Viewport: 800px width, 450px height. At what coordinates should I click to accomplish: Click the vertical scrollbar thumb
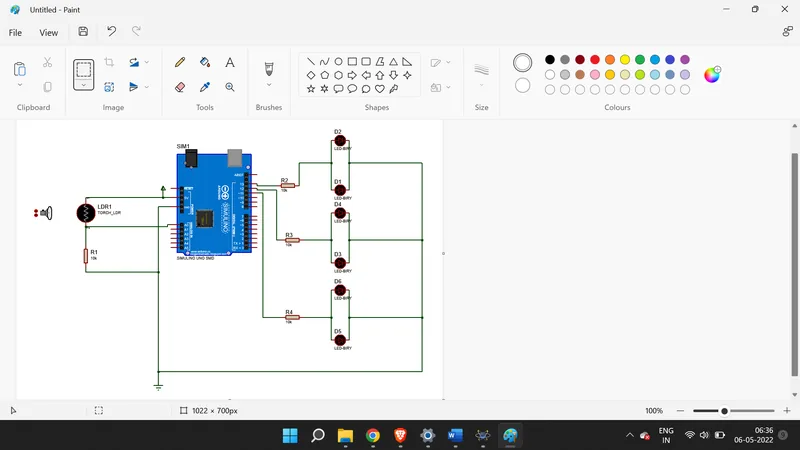click(794, 264)
